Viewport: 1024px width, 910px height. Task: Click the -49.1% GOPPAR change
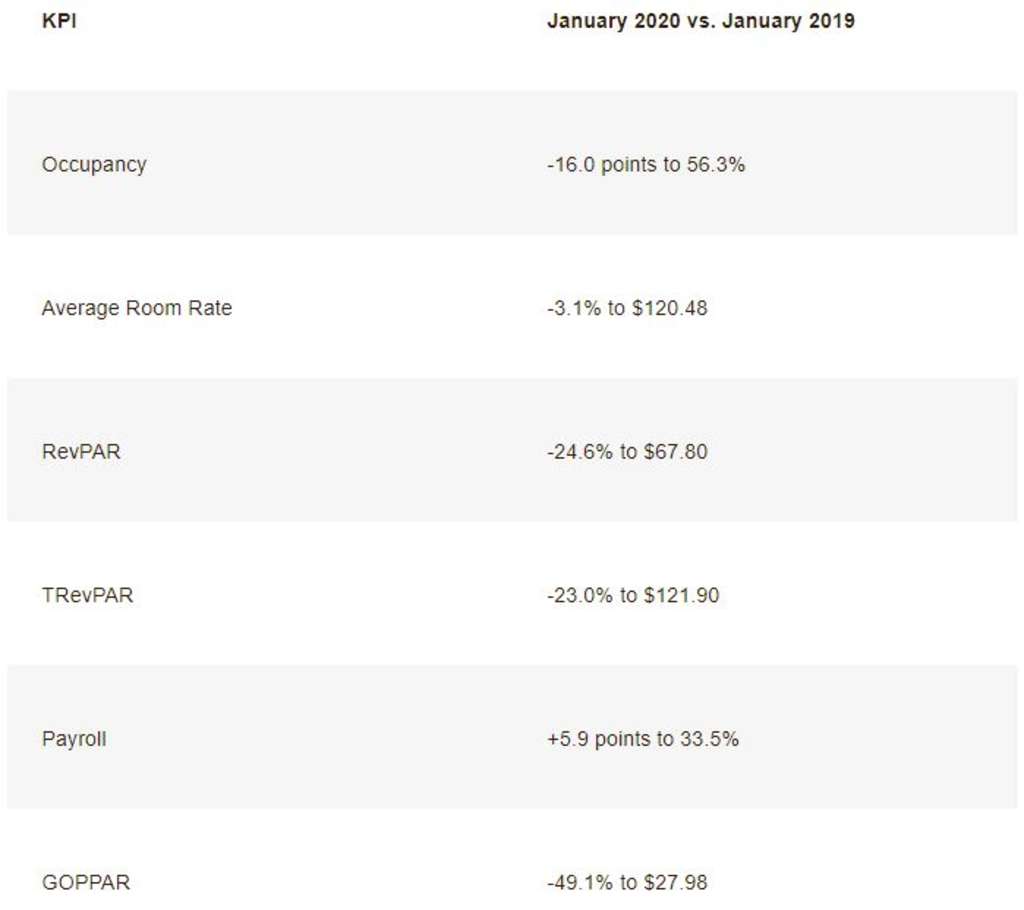point(579,883)
